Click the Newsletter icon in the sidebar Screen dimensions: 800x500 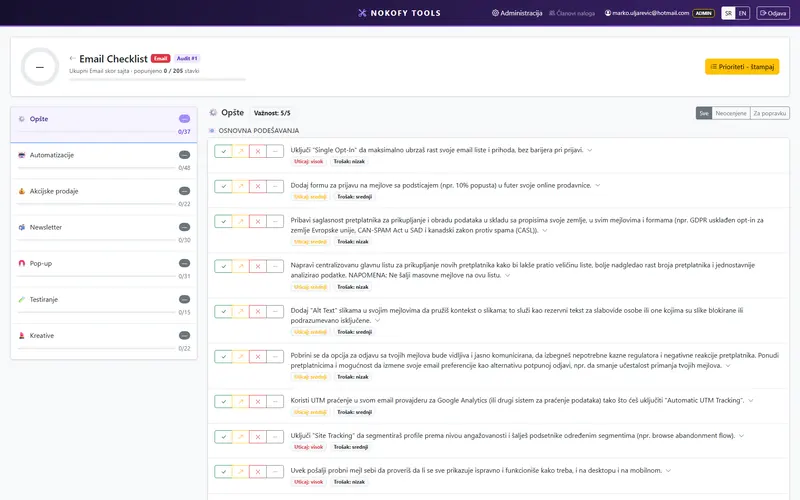[x=21, y=228]
